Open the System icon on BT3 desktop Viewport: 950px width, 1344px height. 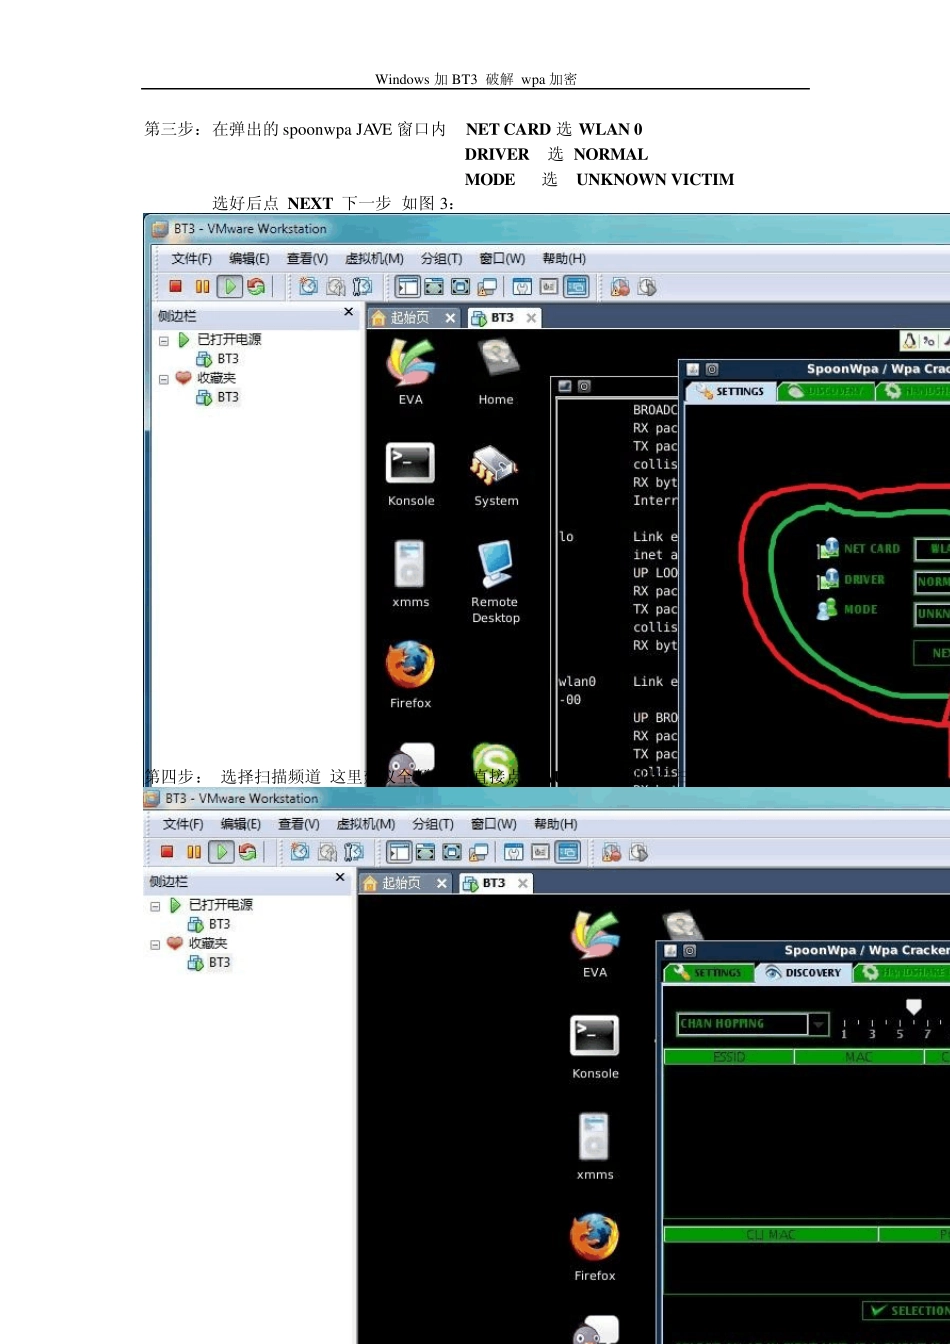coord(495,468)
